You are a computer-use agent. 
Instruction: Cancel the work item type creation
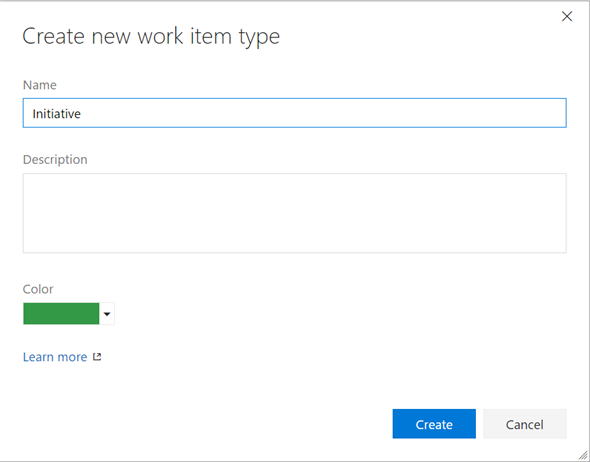[525, 424]
